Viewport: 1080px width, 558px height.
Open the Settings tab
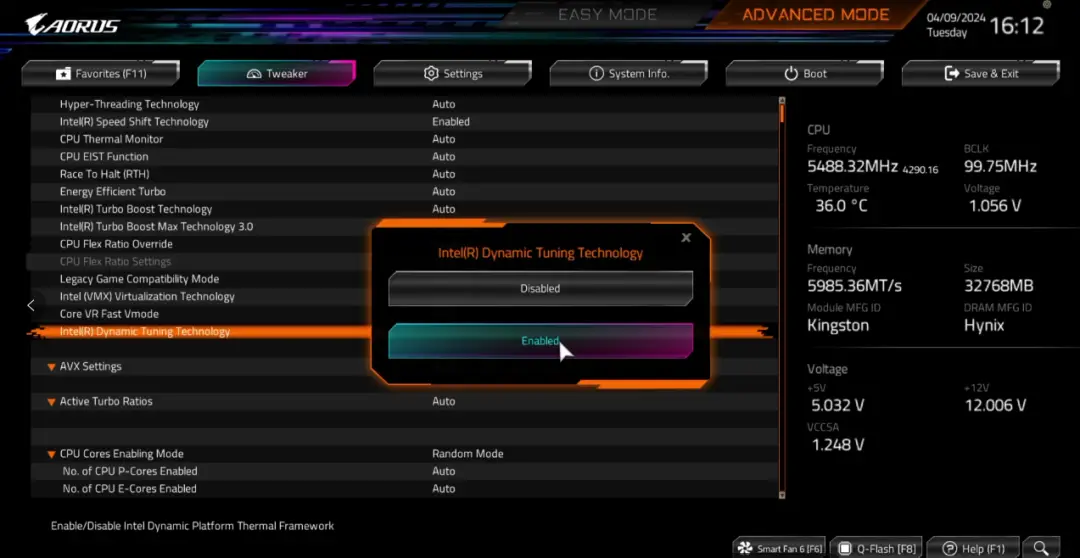(x=453, y=73)
